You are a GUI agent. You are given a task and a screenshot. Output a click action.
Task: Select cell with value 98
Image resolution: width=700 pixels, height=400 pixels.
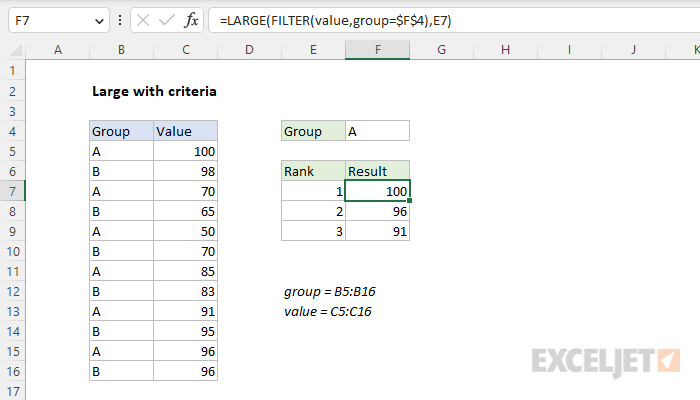coord(186,171)
